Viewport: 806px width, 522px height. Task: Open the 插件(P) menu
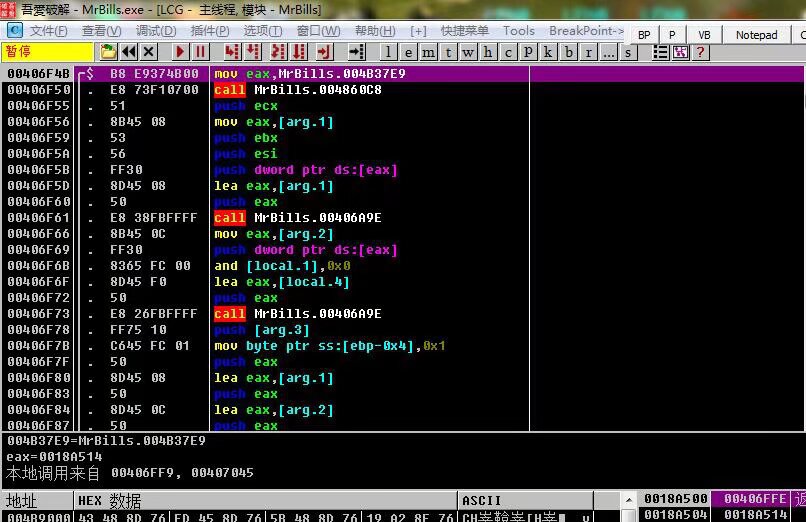tap(210, 31)
